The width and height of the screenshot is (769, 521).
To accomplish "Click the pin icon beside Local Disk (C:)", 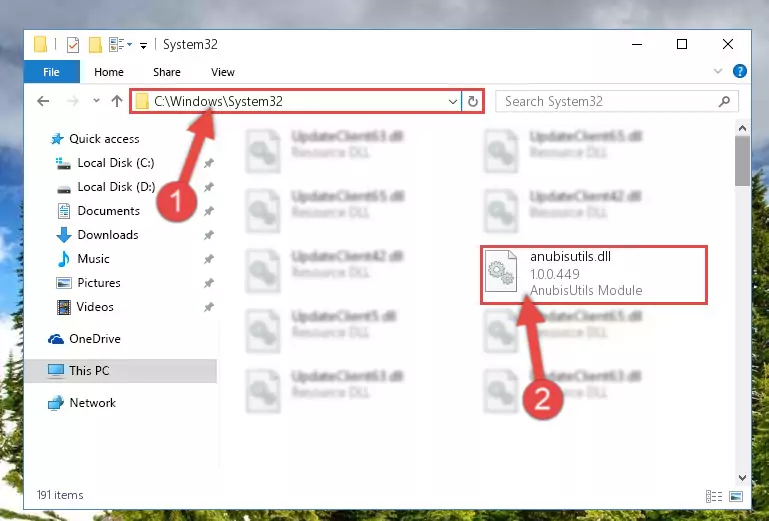I will click(x=209, y=163).
